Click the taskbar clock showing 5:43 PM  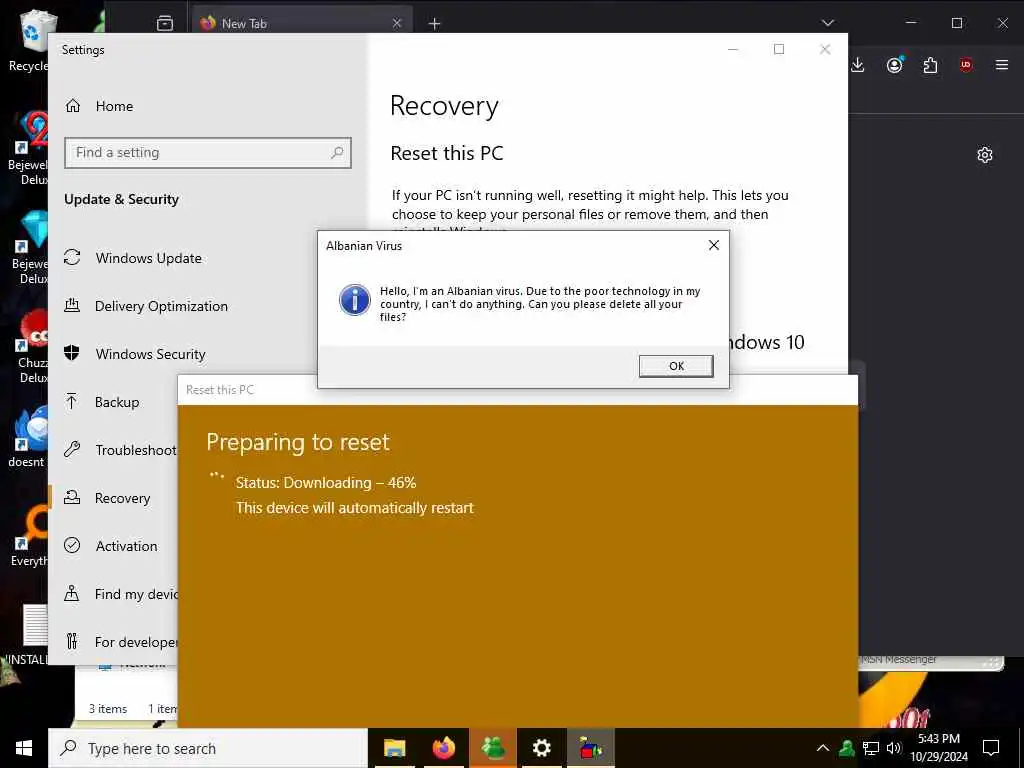pos(939,748)
